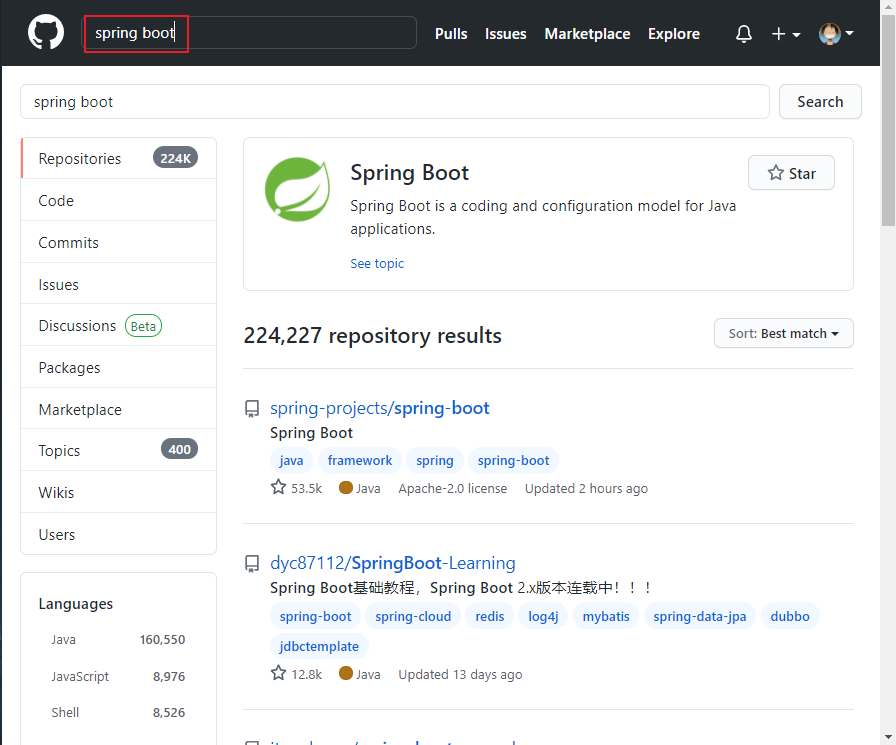This screenshot has height=745, width=896.
Task: Click the Search button
Action: (x=820, y=102)
